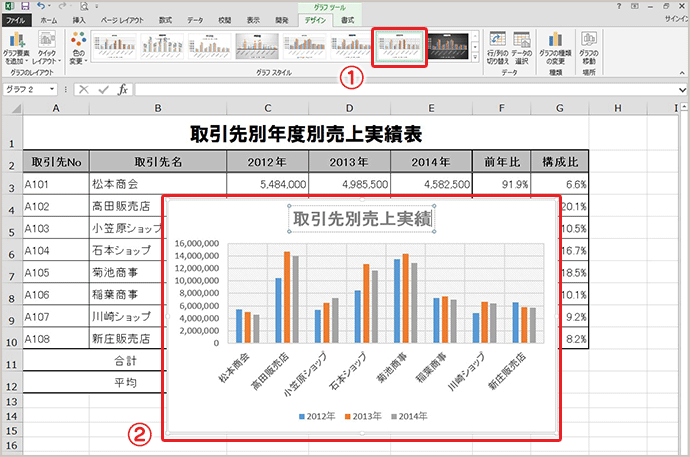Click the chart title 取引先別売上実績
Image resolution: width=690 pixels, height=457 pixels.
[361, 218]
